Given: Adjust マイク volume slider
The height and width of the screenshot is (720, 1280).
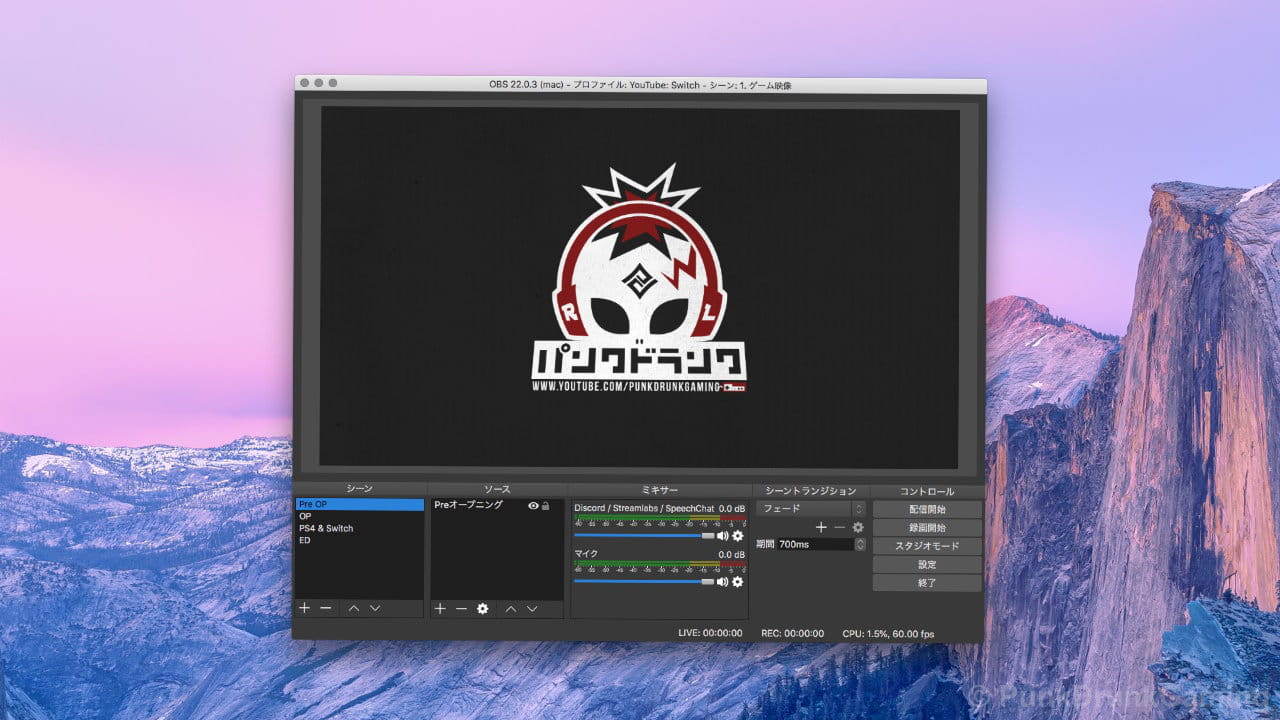Looking at the screenshot, I should coord(644,581).
